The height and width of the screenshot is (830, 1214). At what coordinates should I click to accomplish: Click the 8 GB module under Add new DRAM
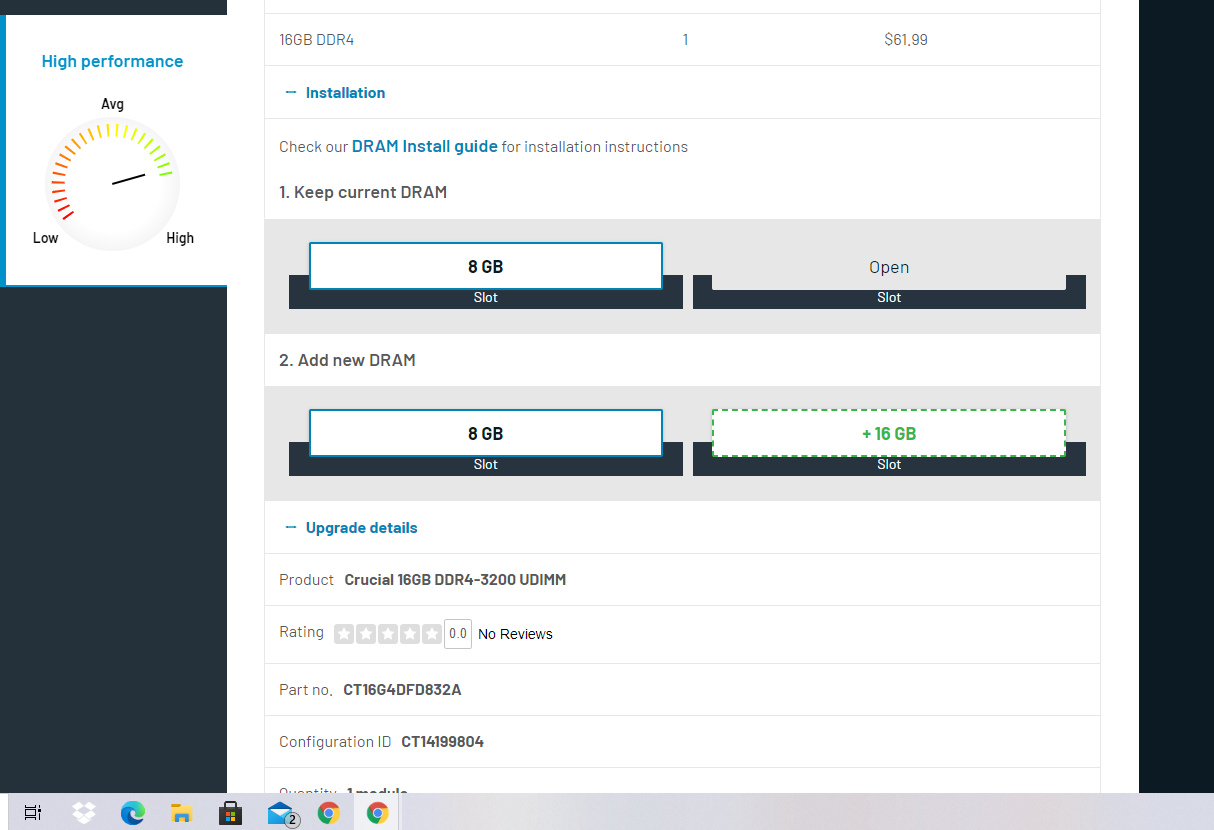pos(486,433)
